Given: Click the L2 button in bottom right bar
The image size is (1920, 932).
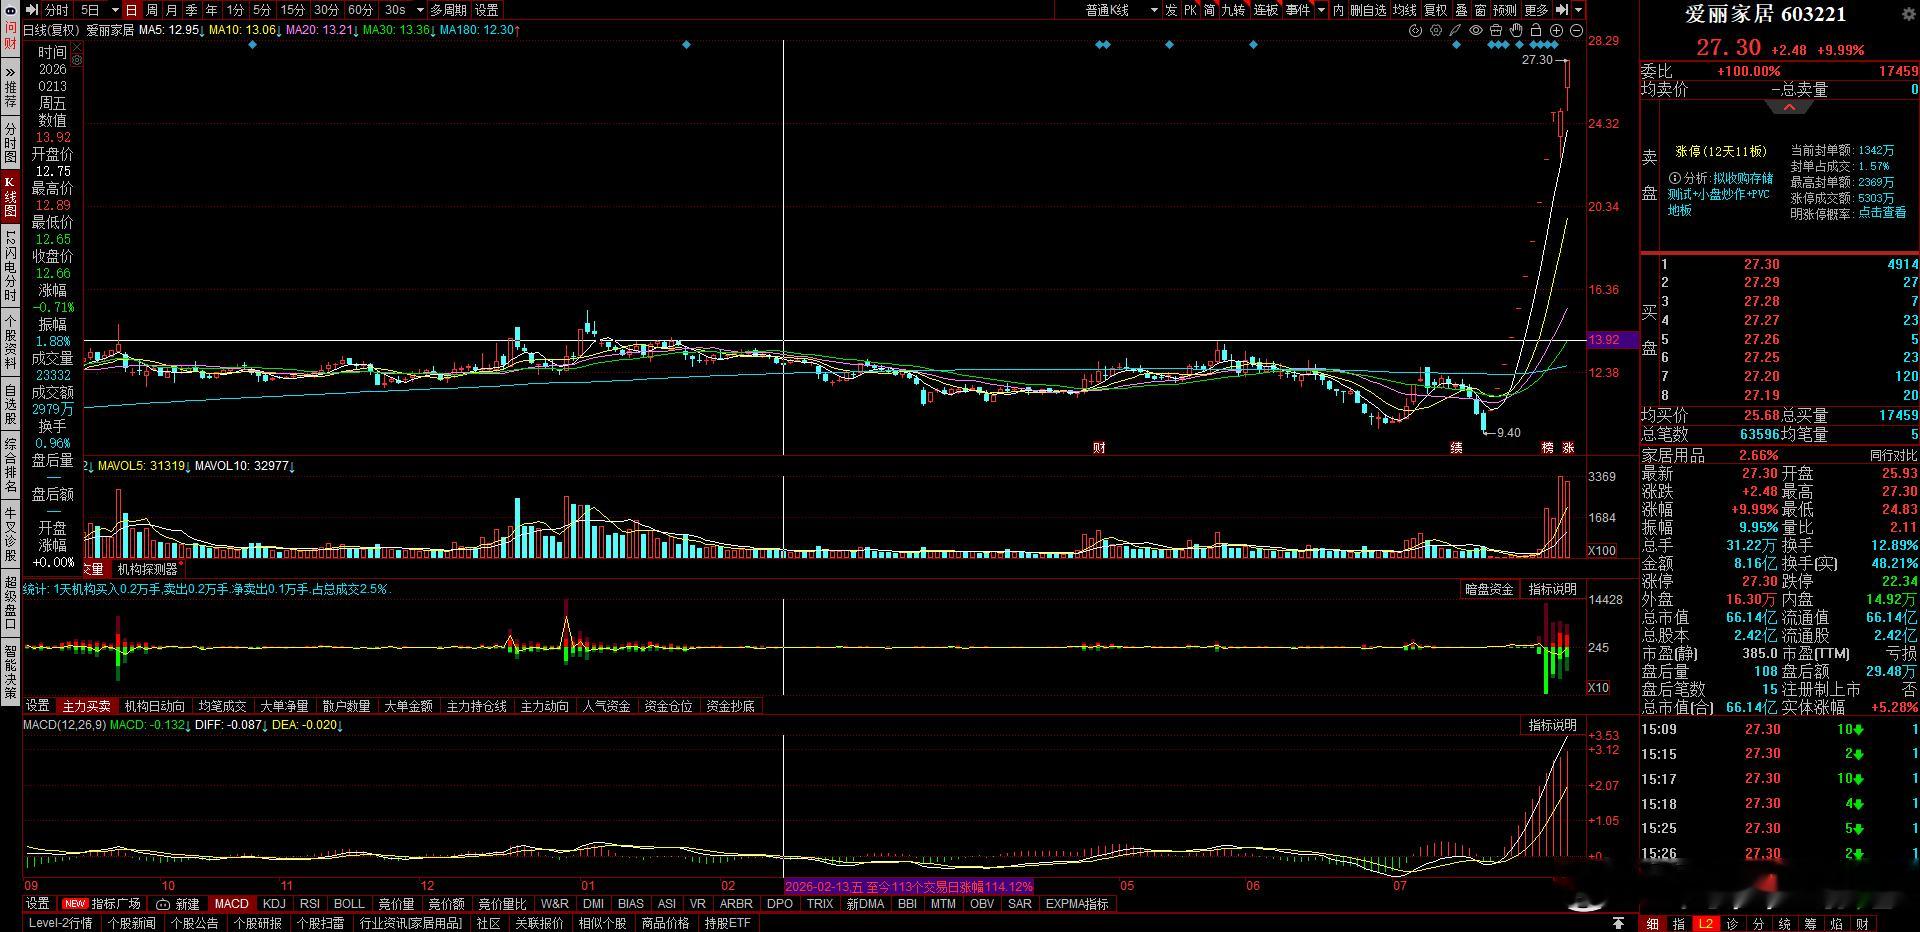Looking at the screenshot, I should (x=1706, y=924).
